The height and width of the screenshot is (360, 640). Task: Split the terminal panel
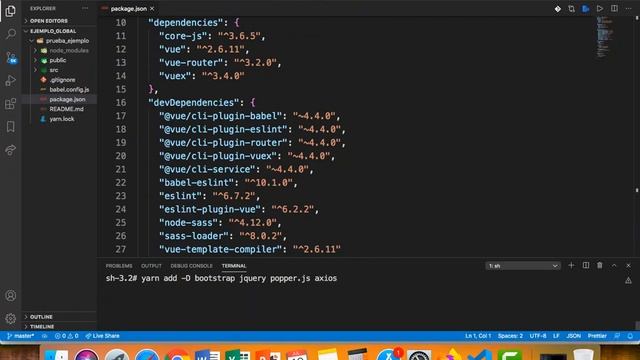click(x=586, y=265)
